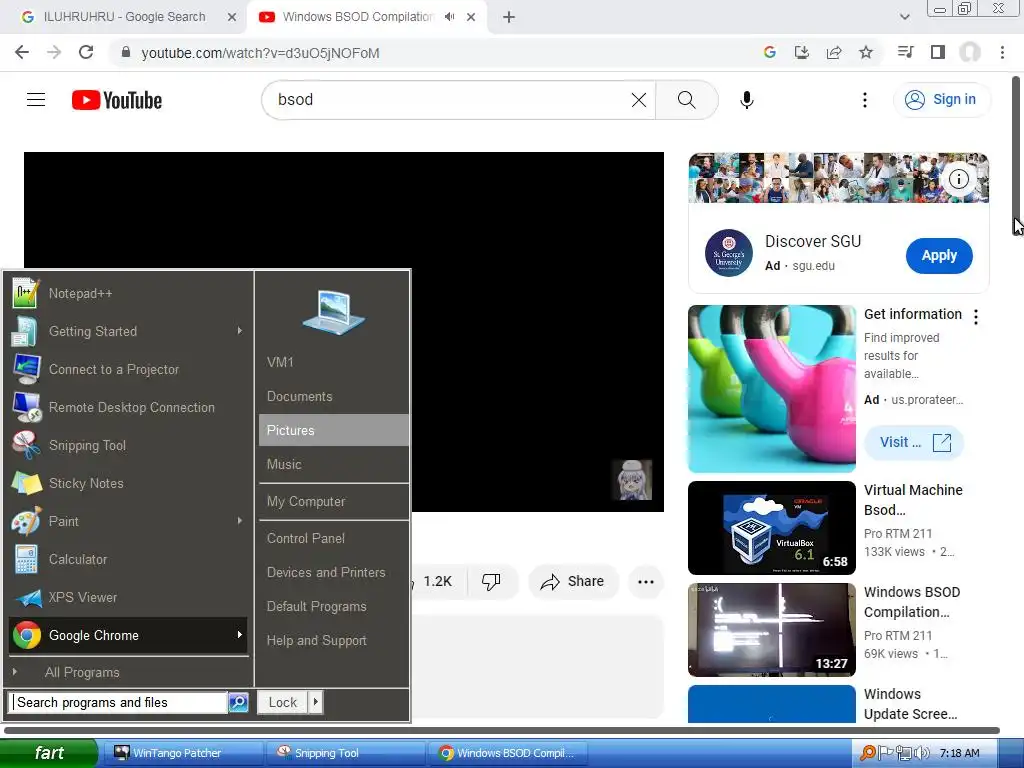Open the Chrome profile avatar
Screen dimensions: 1024x768
pos(970,52)
